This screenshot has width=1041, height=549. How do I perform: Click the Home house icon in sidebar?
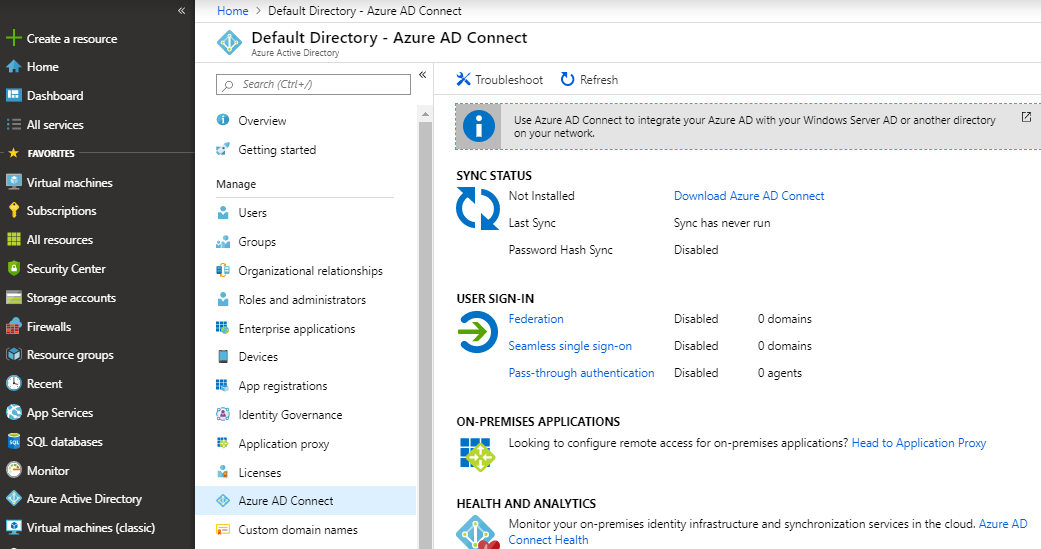coord(13,66)
